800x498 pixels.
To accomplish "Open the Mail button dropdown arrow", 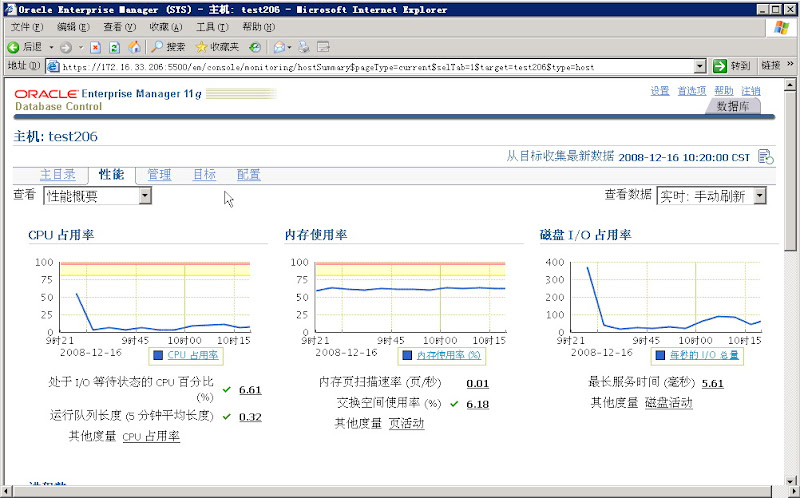I will tap(289, 47).
